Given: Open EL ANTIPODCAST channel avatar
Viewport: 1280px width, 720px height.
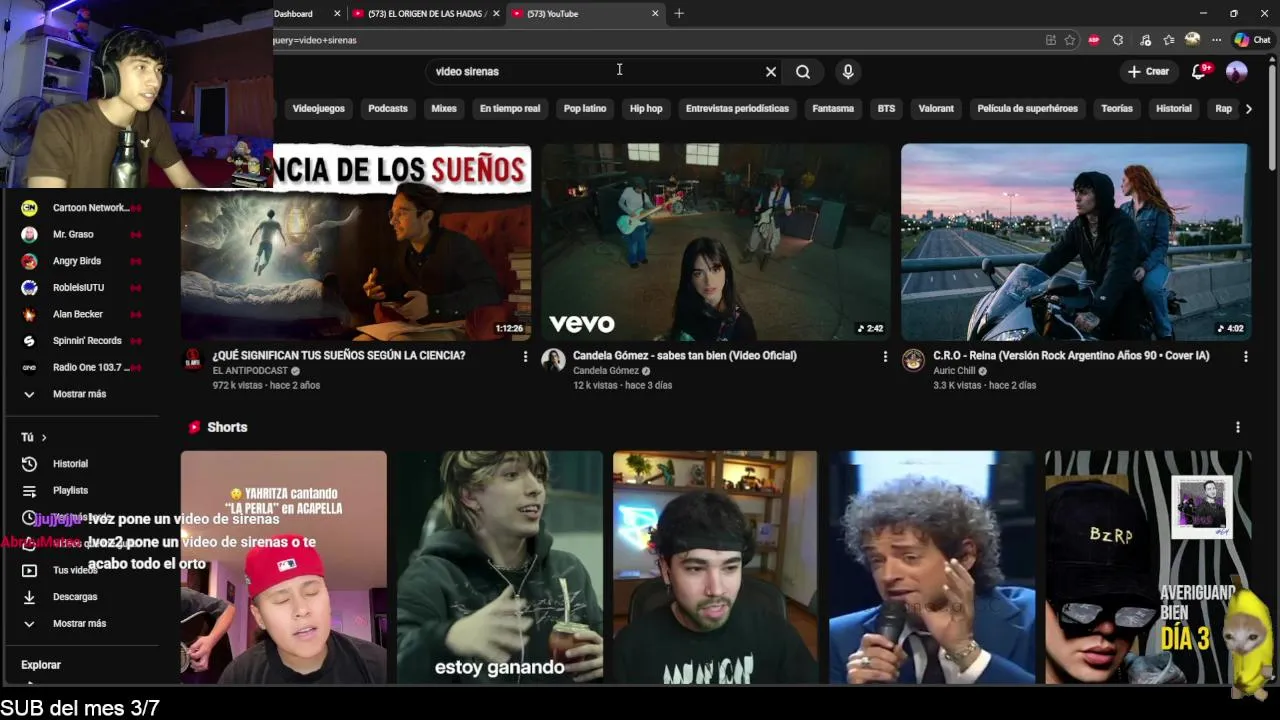Looking at the screenshot, I should pyautogui.click(x=193, y=360).
